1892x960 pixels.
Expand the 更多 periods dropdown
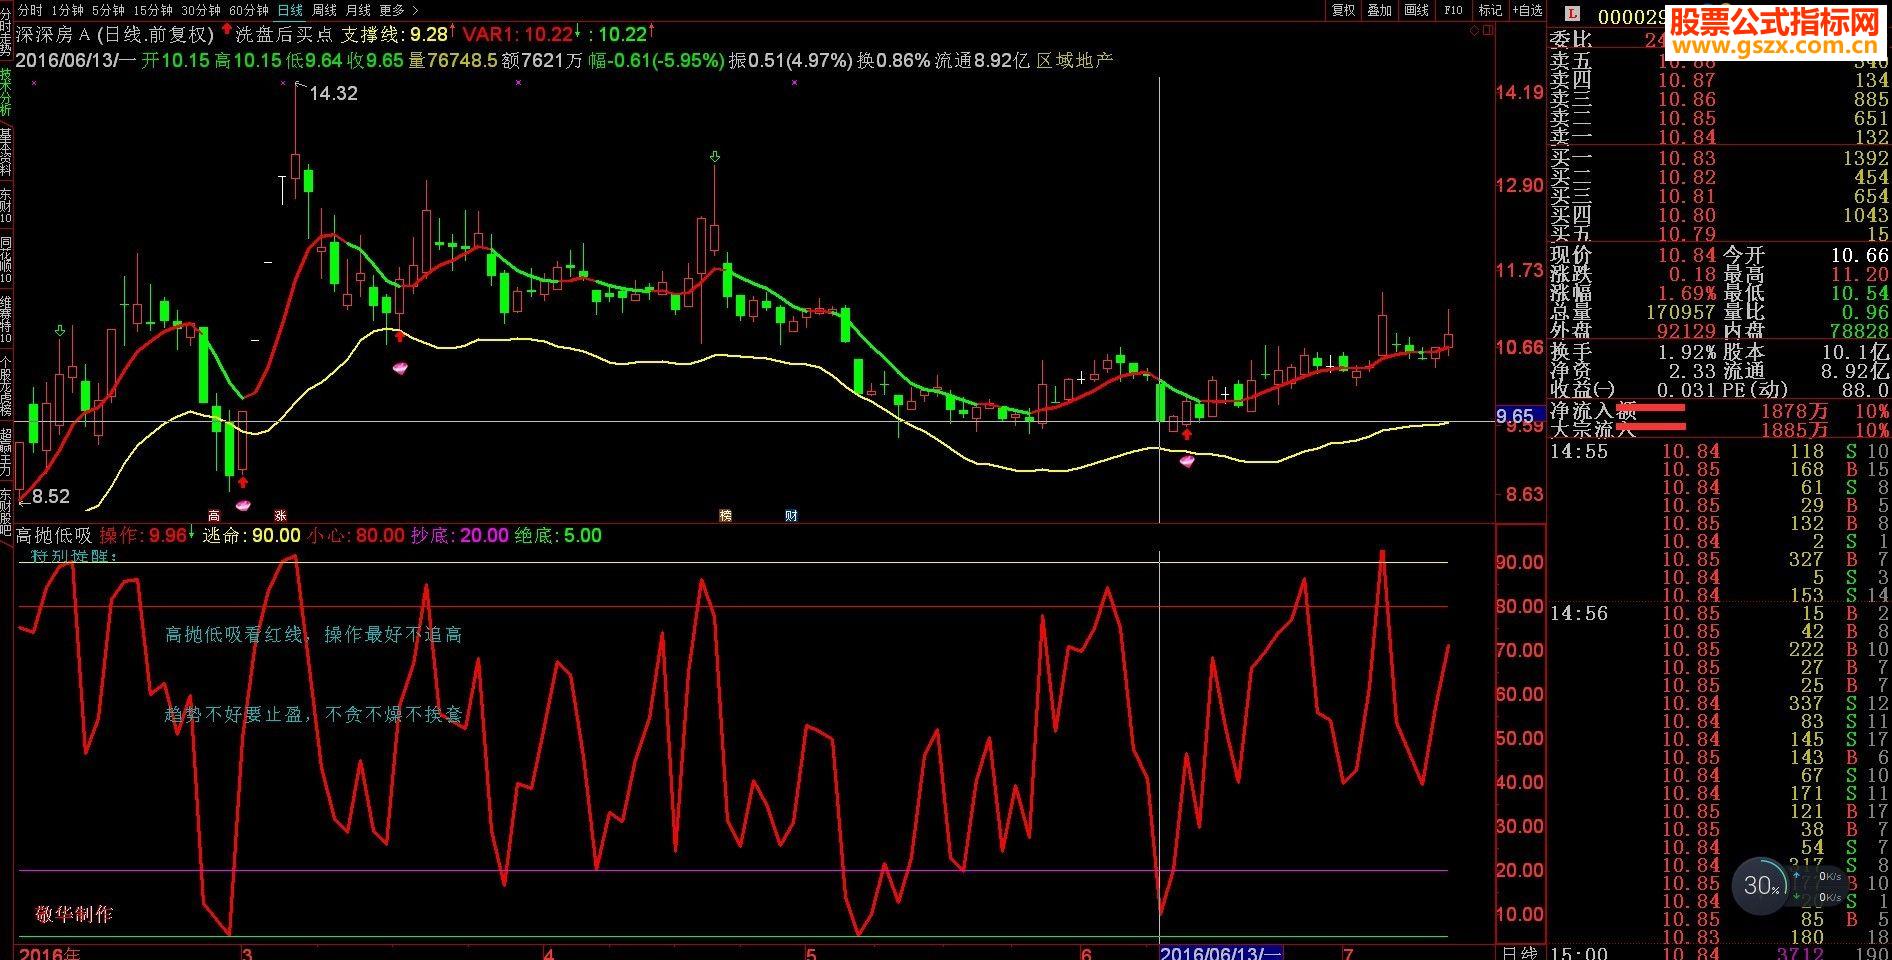398,10
